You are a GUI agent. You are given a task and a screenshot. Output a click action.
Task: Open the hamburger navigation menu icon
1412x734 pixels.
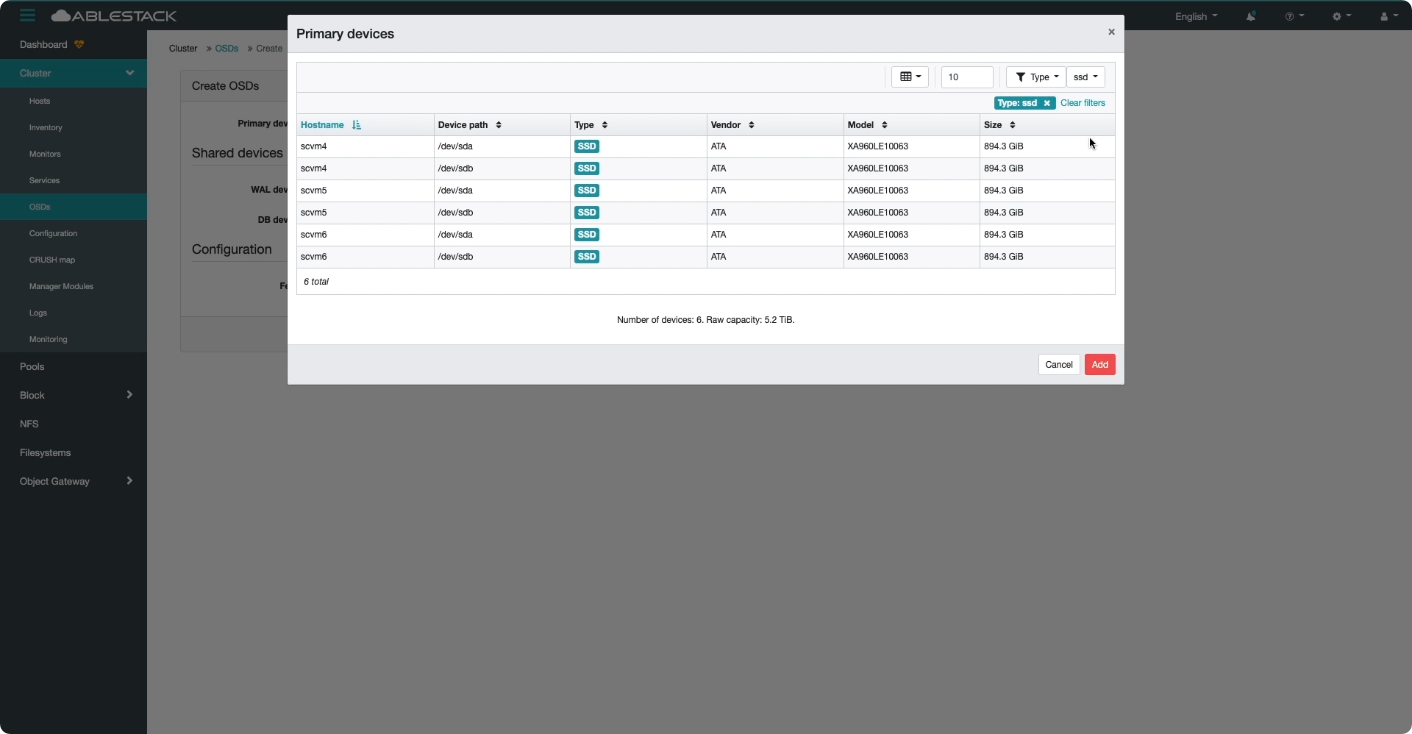(27, 15)
